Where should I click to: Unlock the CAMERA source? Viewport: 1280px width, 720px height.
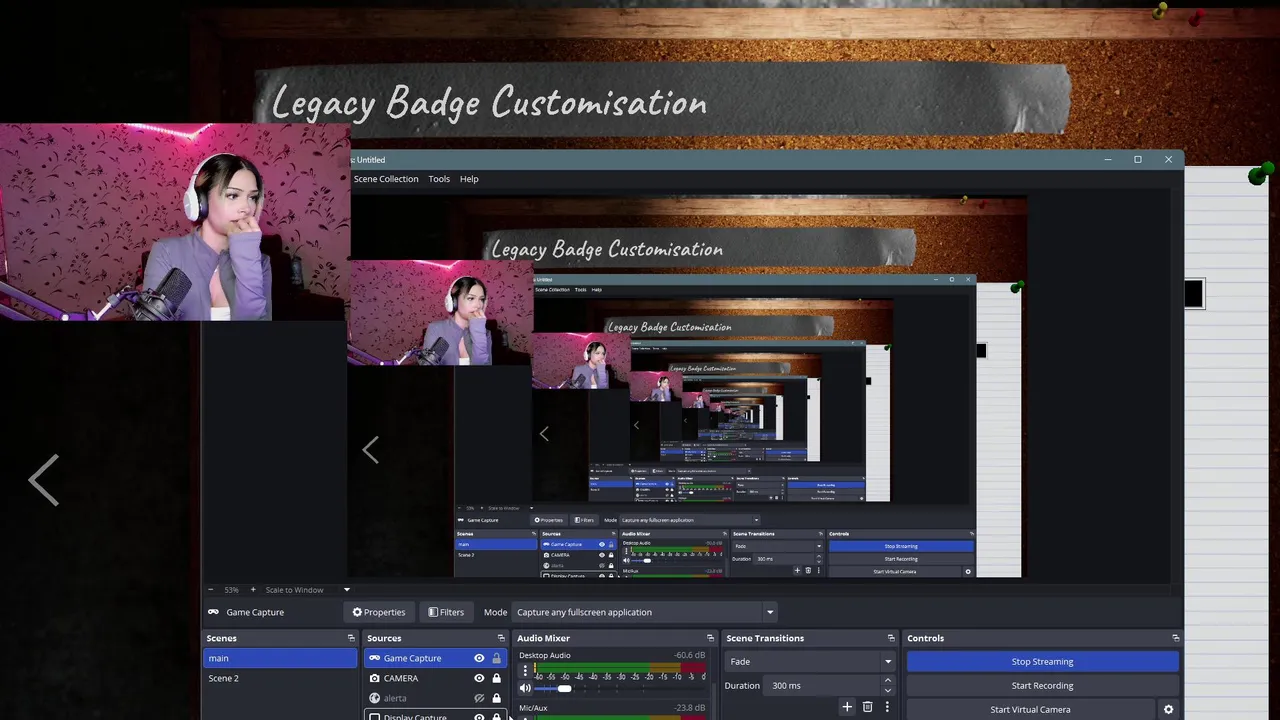[x=496, y=678]
